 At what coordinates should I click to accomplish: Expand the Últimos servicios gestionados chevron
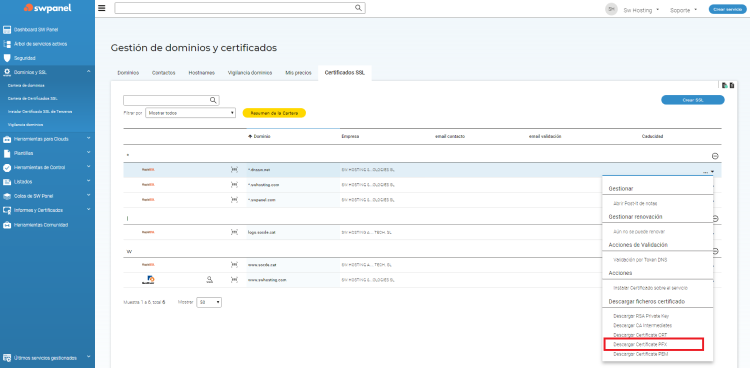[88, 357]
